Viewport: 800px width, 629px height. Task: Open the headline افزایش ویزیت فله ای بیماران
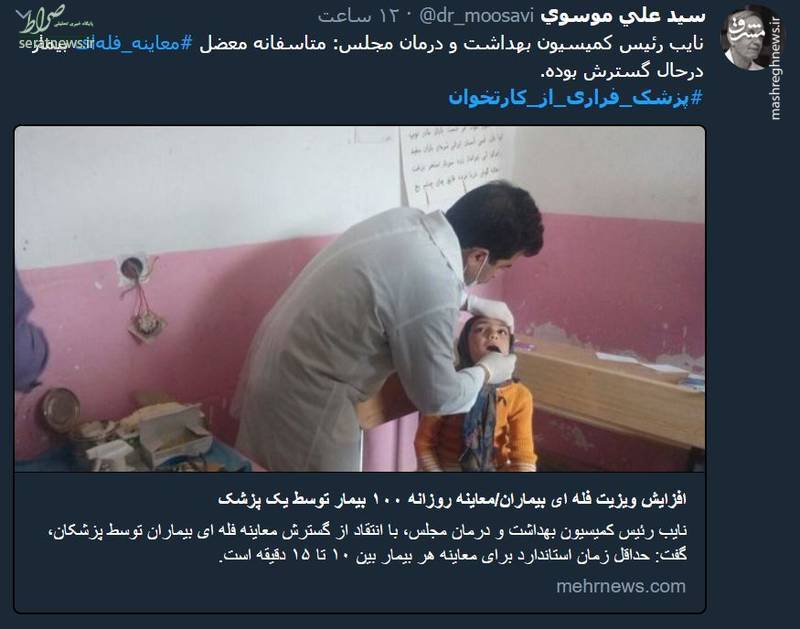pos(452,499)
